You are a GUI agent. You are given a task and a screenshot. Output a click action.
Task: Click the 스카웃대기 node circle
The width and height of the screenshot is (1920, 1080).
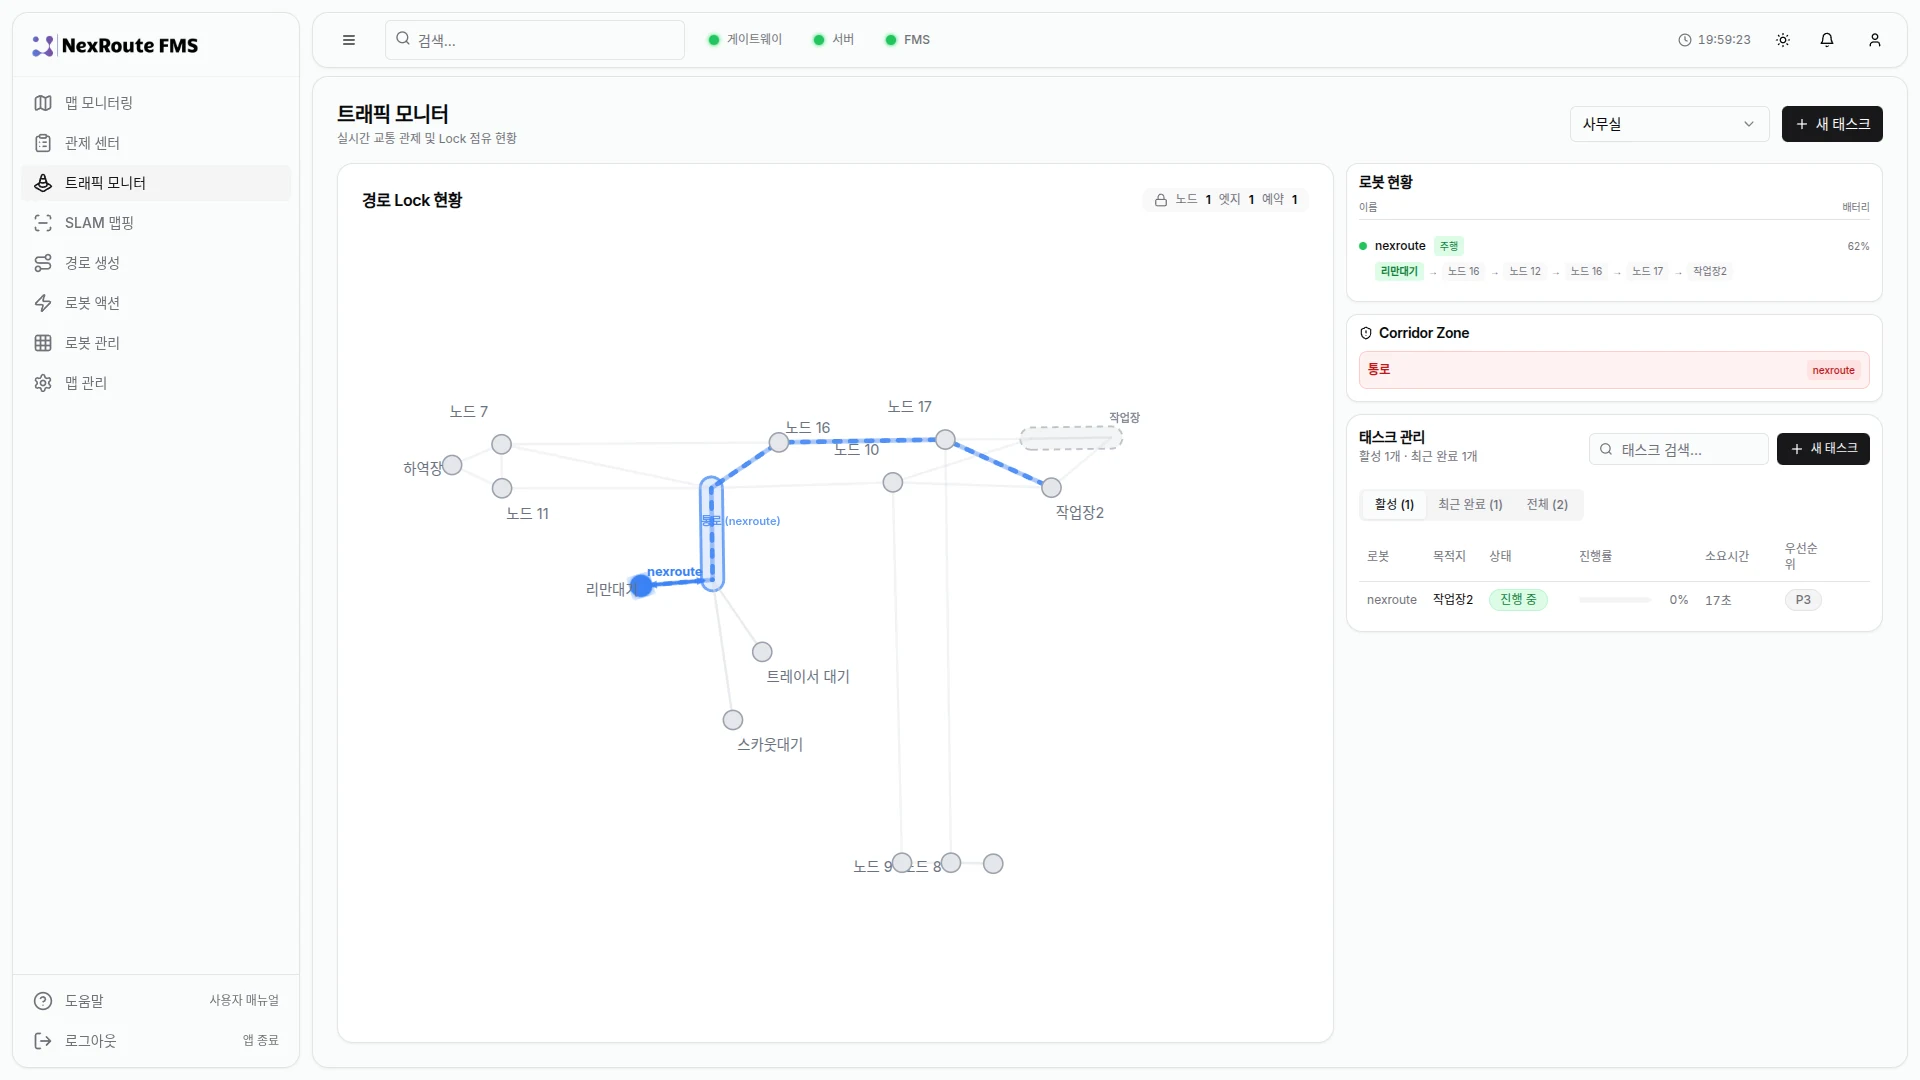click(733, 720)
